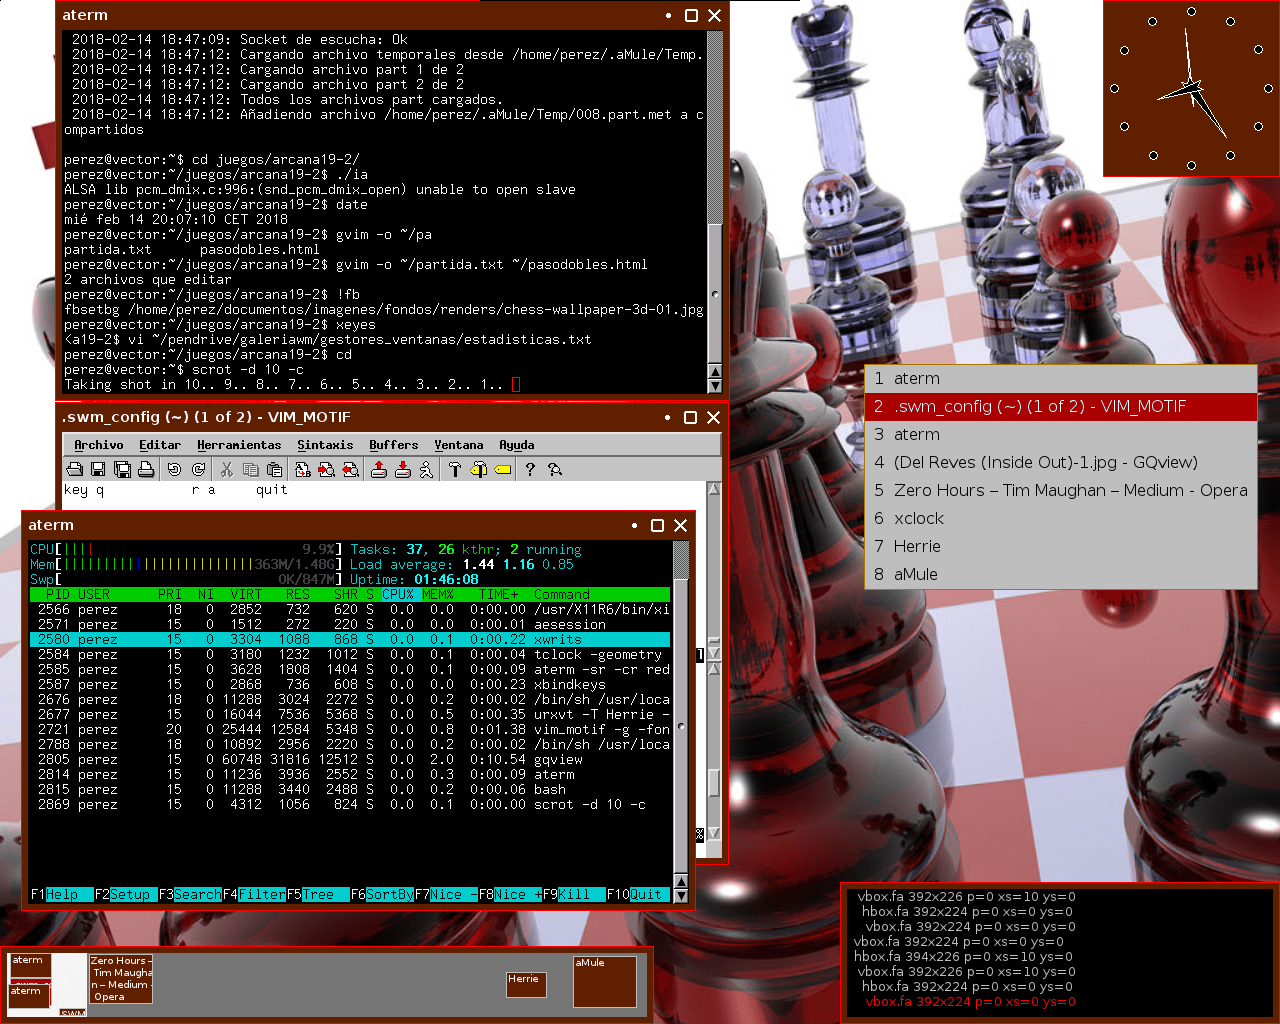Select the vim_motif process row in htop
This screenshot has width=1280, height=1024.
coord(350,730)
